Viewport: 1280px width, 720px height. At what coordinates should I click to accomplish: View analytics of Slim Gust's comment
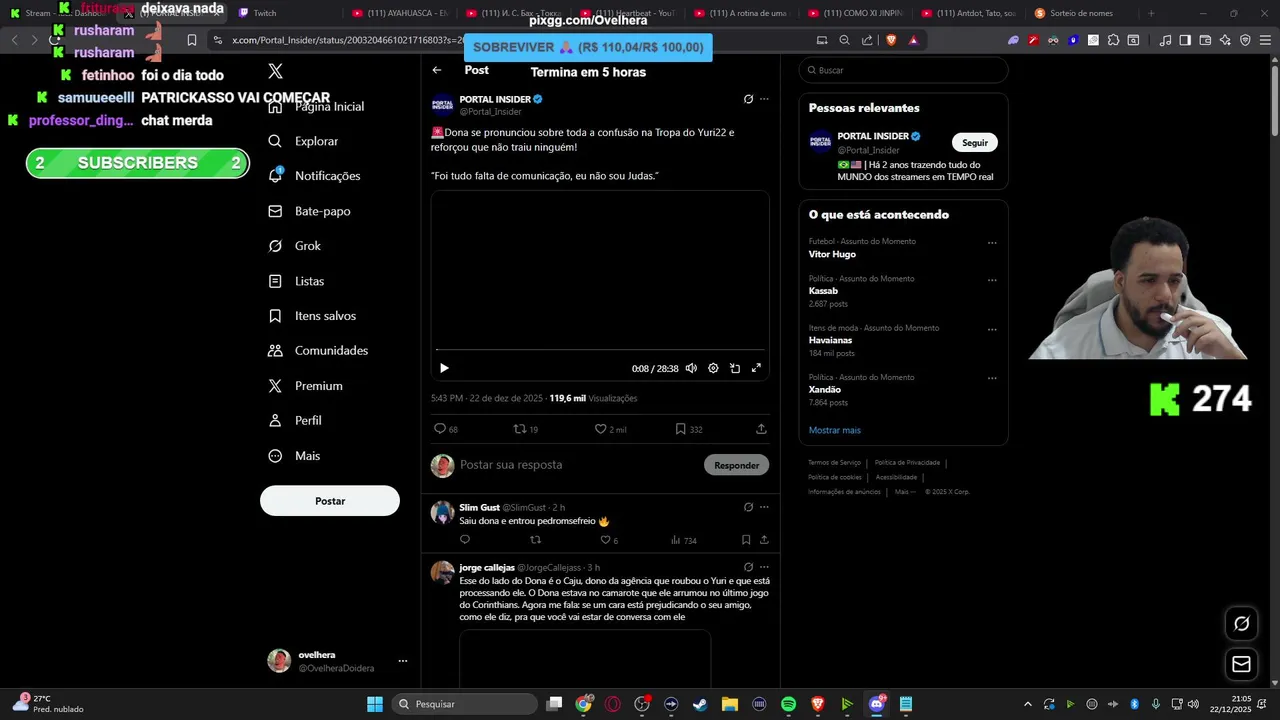684,540
